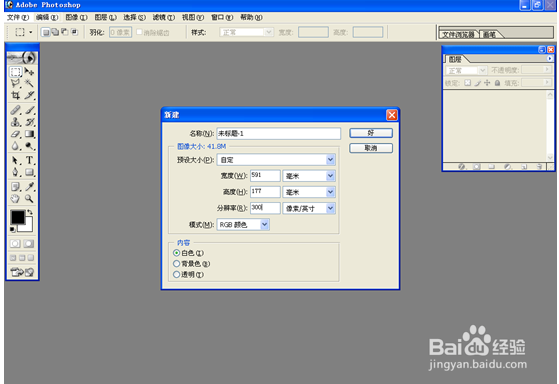
Task: Open the 滤镜 menu
Action: pos(164,17)
